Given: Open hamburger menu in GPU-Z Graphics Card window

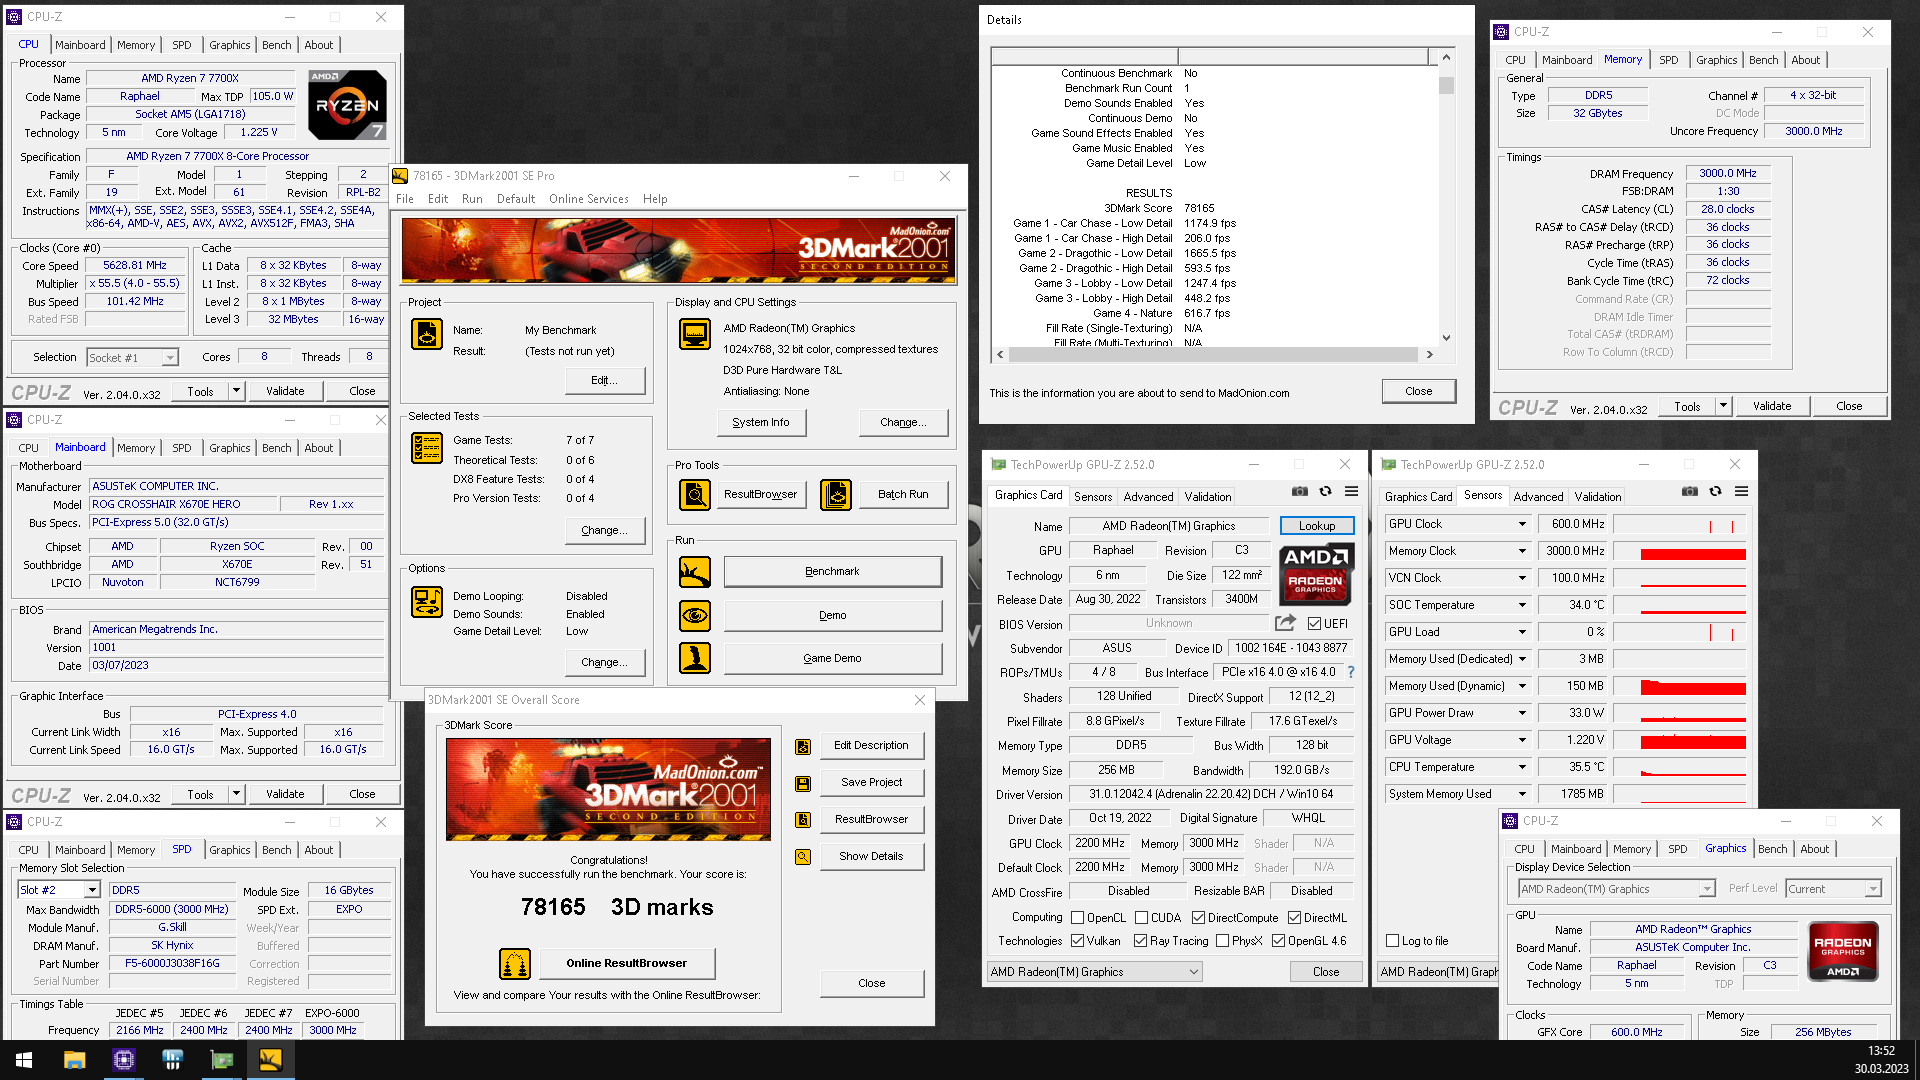Looking at the screenshot, I should [1352, 492].
